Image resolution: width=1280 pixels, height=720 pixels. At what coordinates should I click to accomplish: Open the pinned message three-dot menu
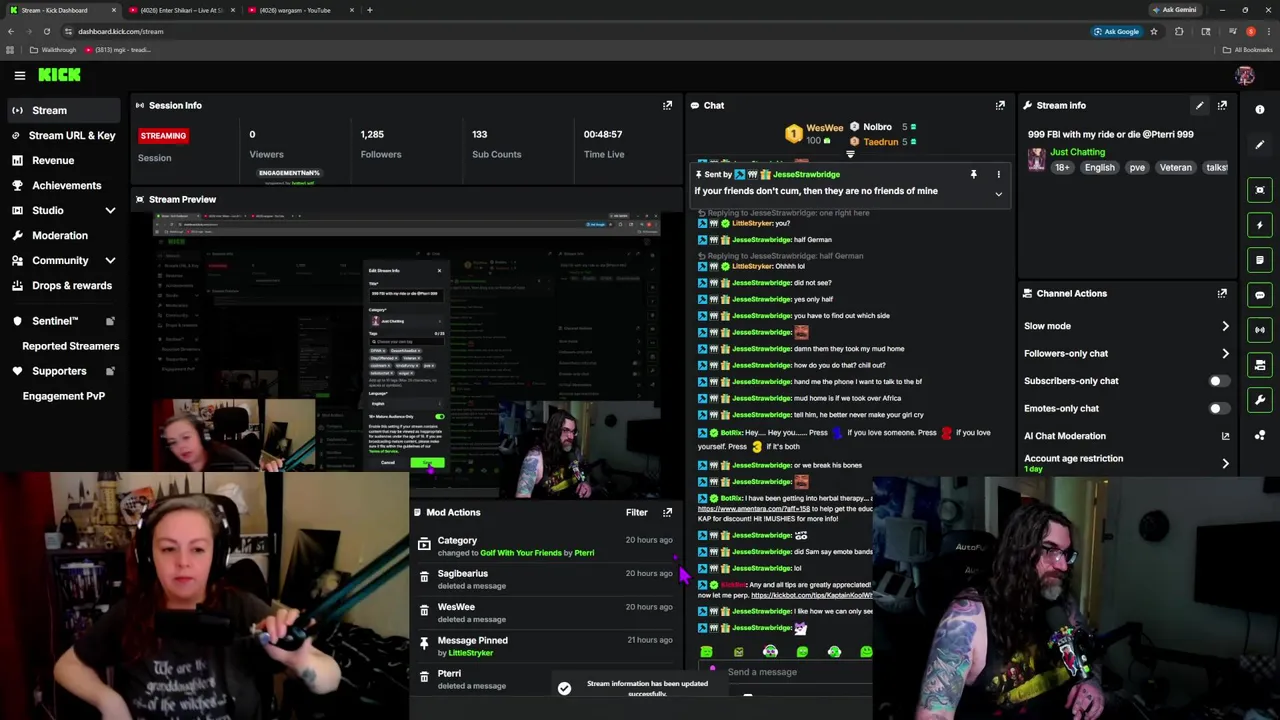(998, 174)
